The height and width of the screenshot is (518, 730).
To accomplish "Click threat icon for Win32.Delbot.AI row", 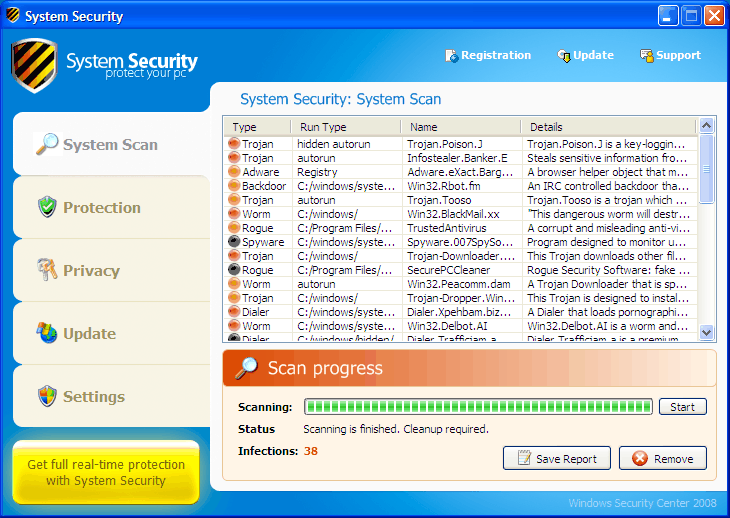I will [234, 325].
